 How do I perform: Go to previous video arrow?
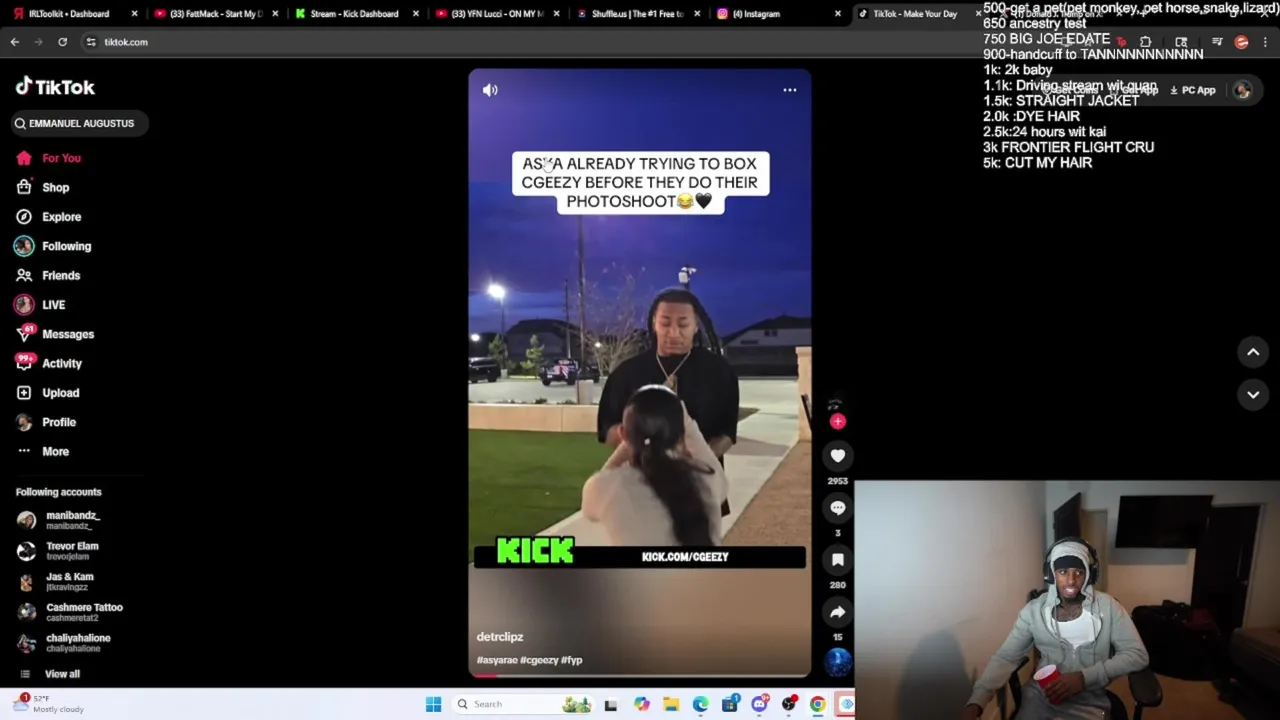coord(1253,352)
